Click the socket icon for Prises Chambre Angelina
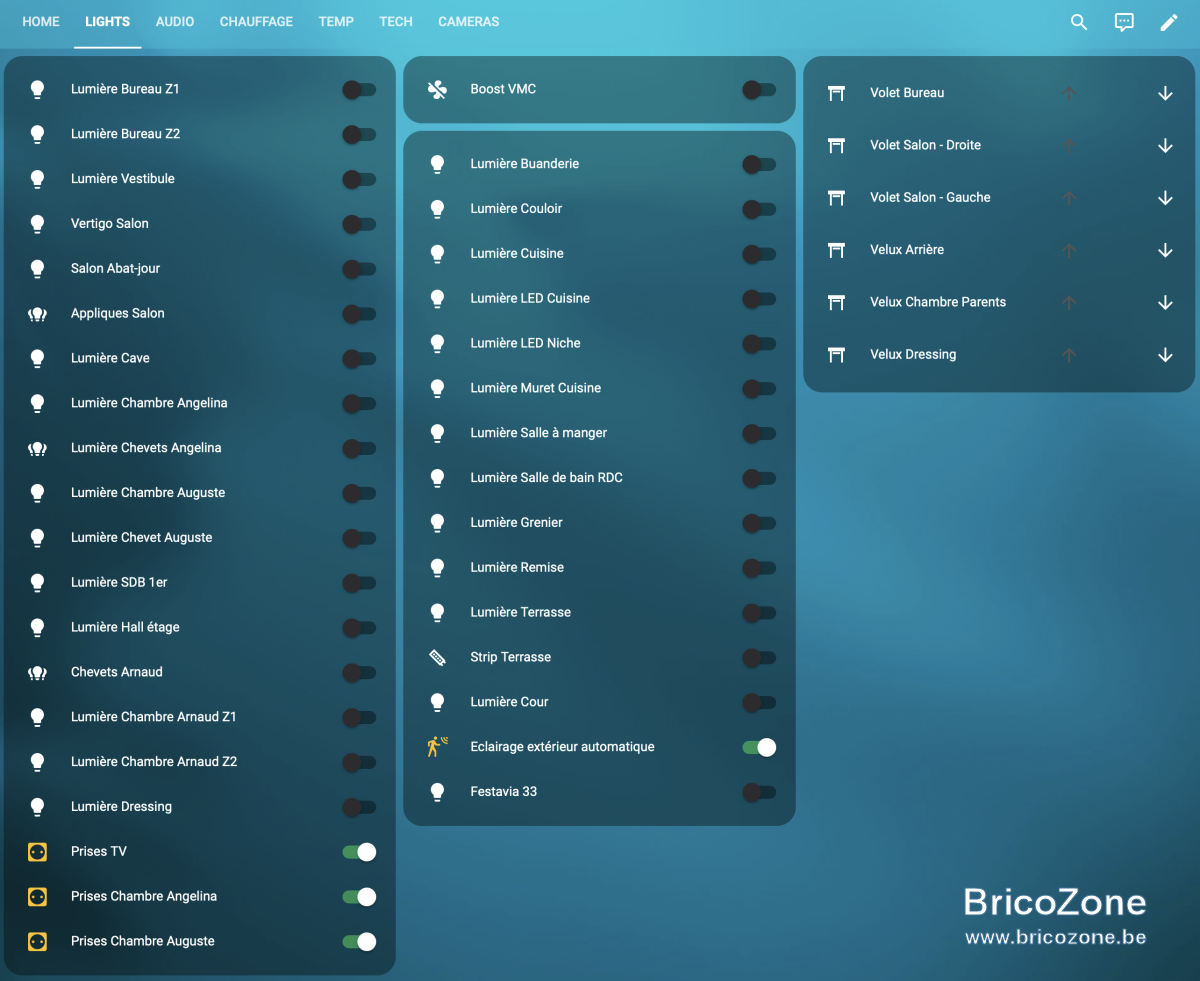The width and height of the screenshot is (1200, 981). tap(37, 897)
